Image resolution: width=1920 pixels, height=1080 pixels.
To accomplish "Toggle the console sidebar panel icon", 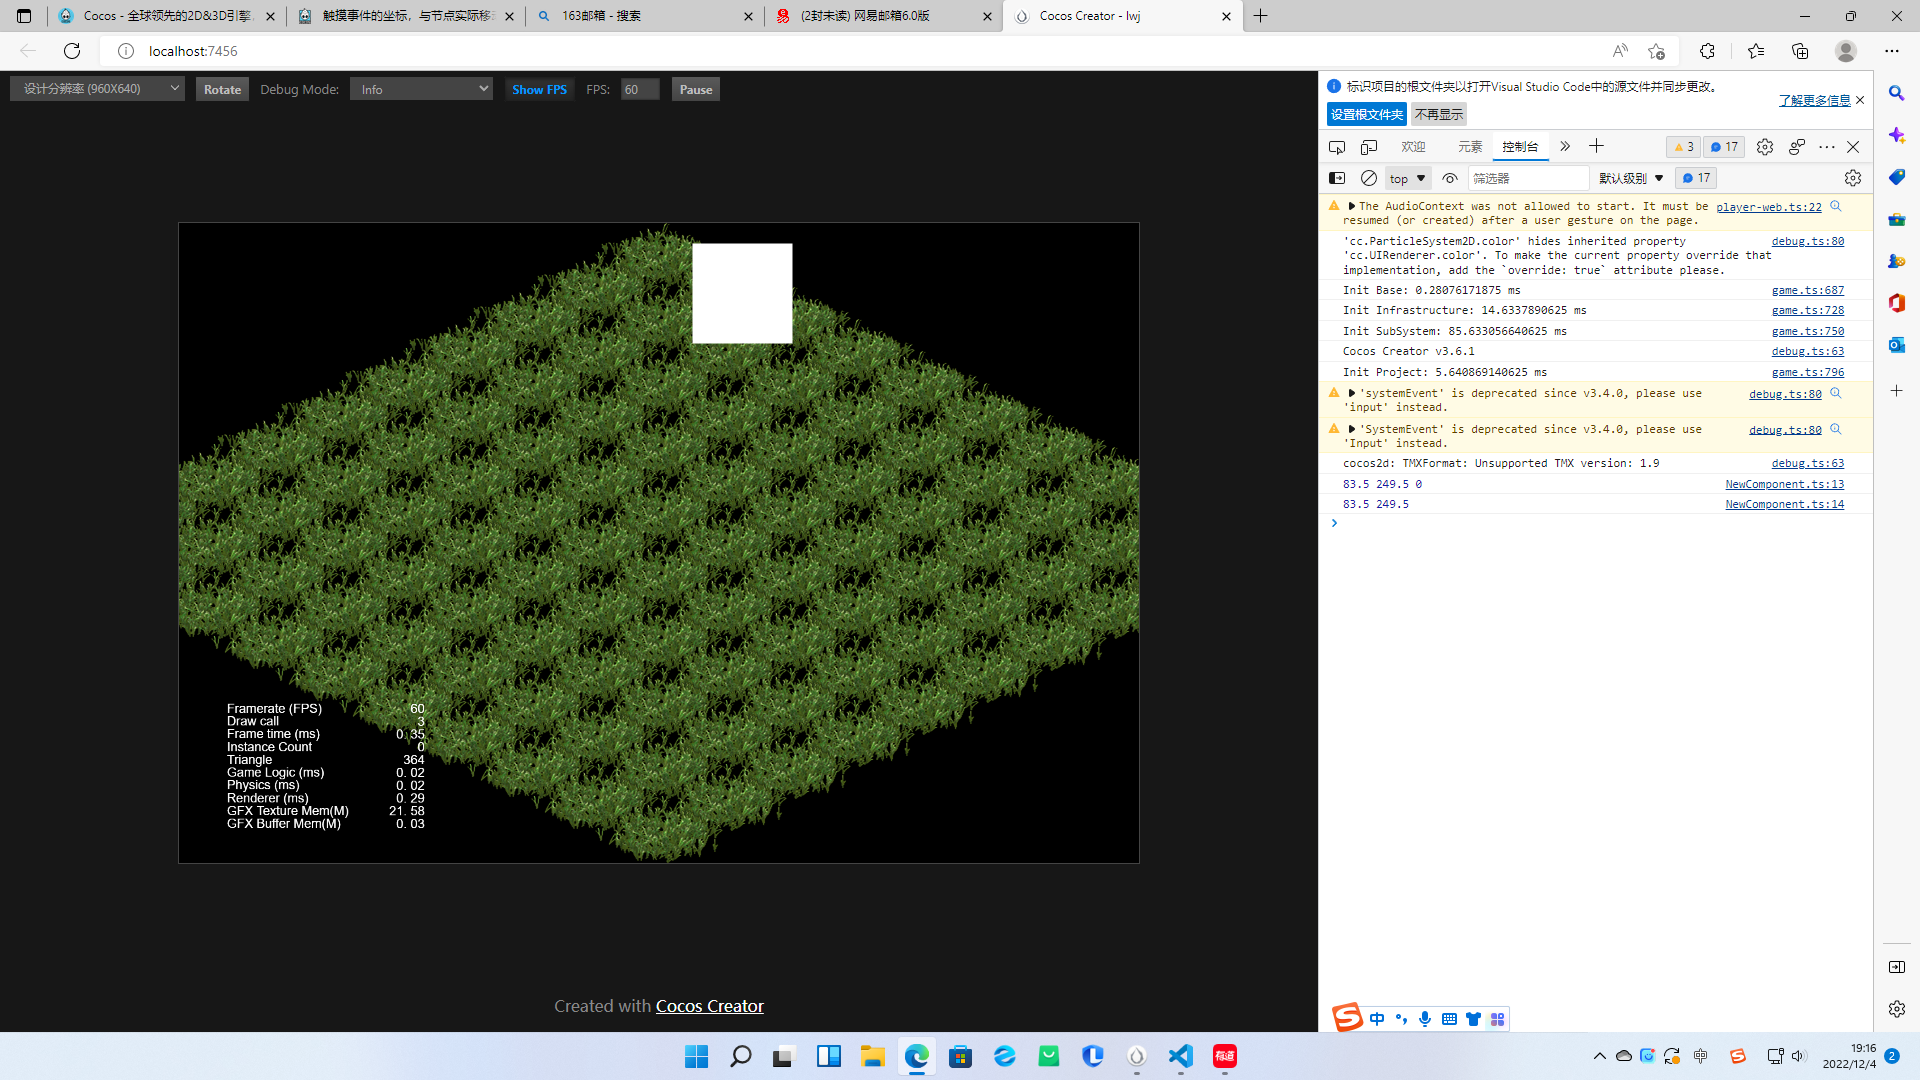I will pos(1337,178).
